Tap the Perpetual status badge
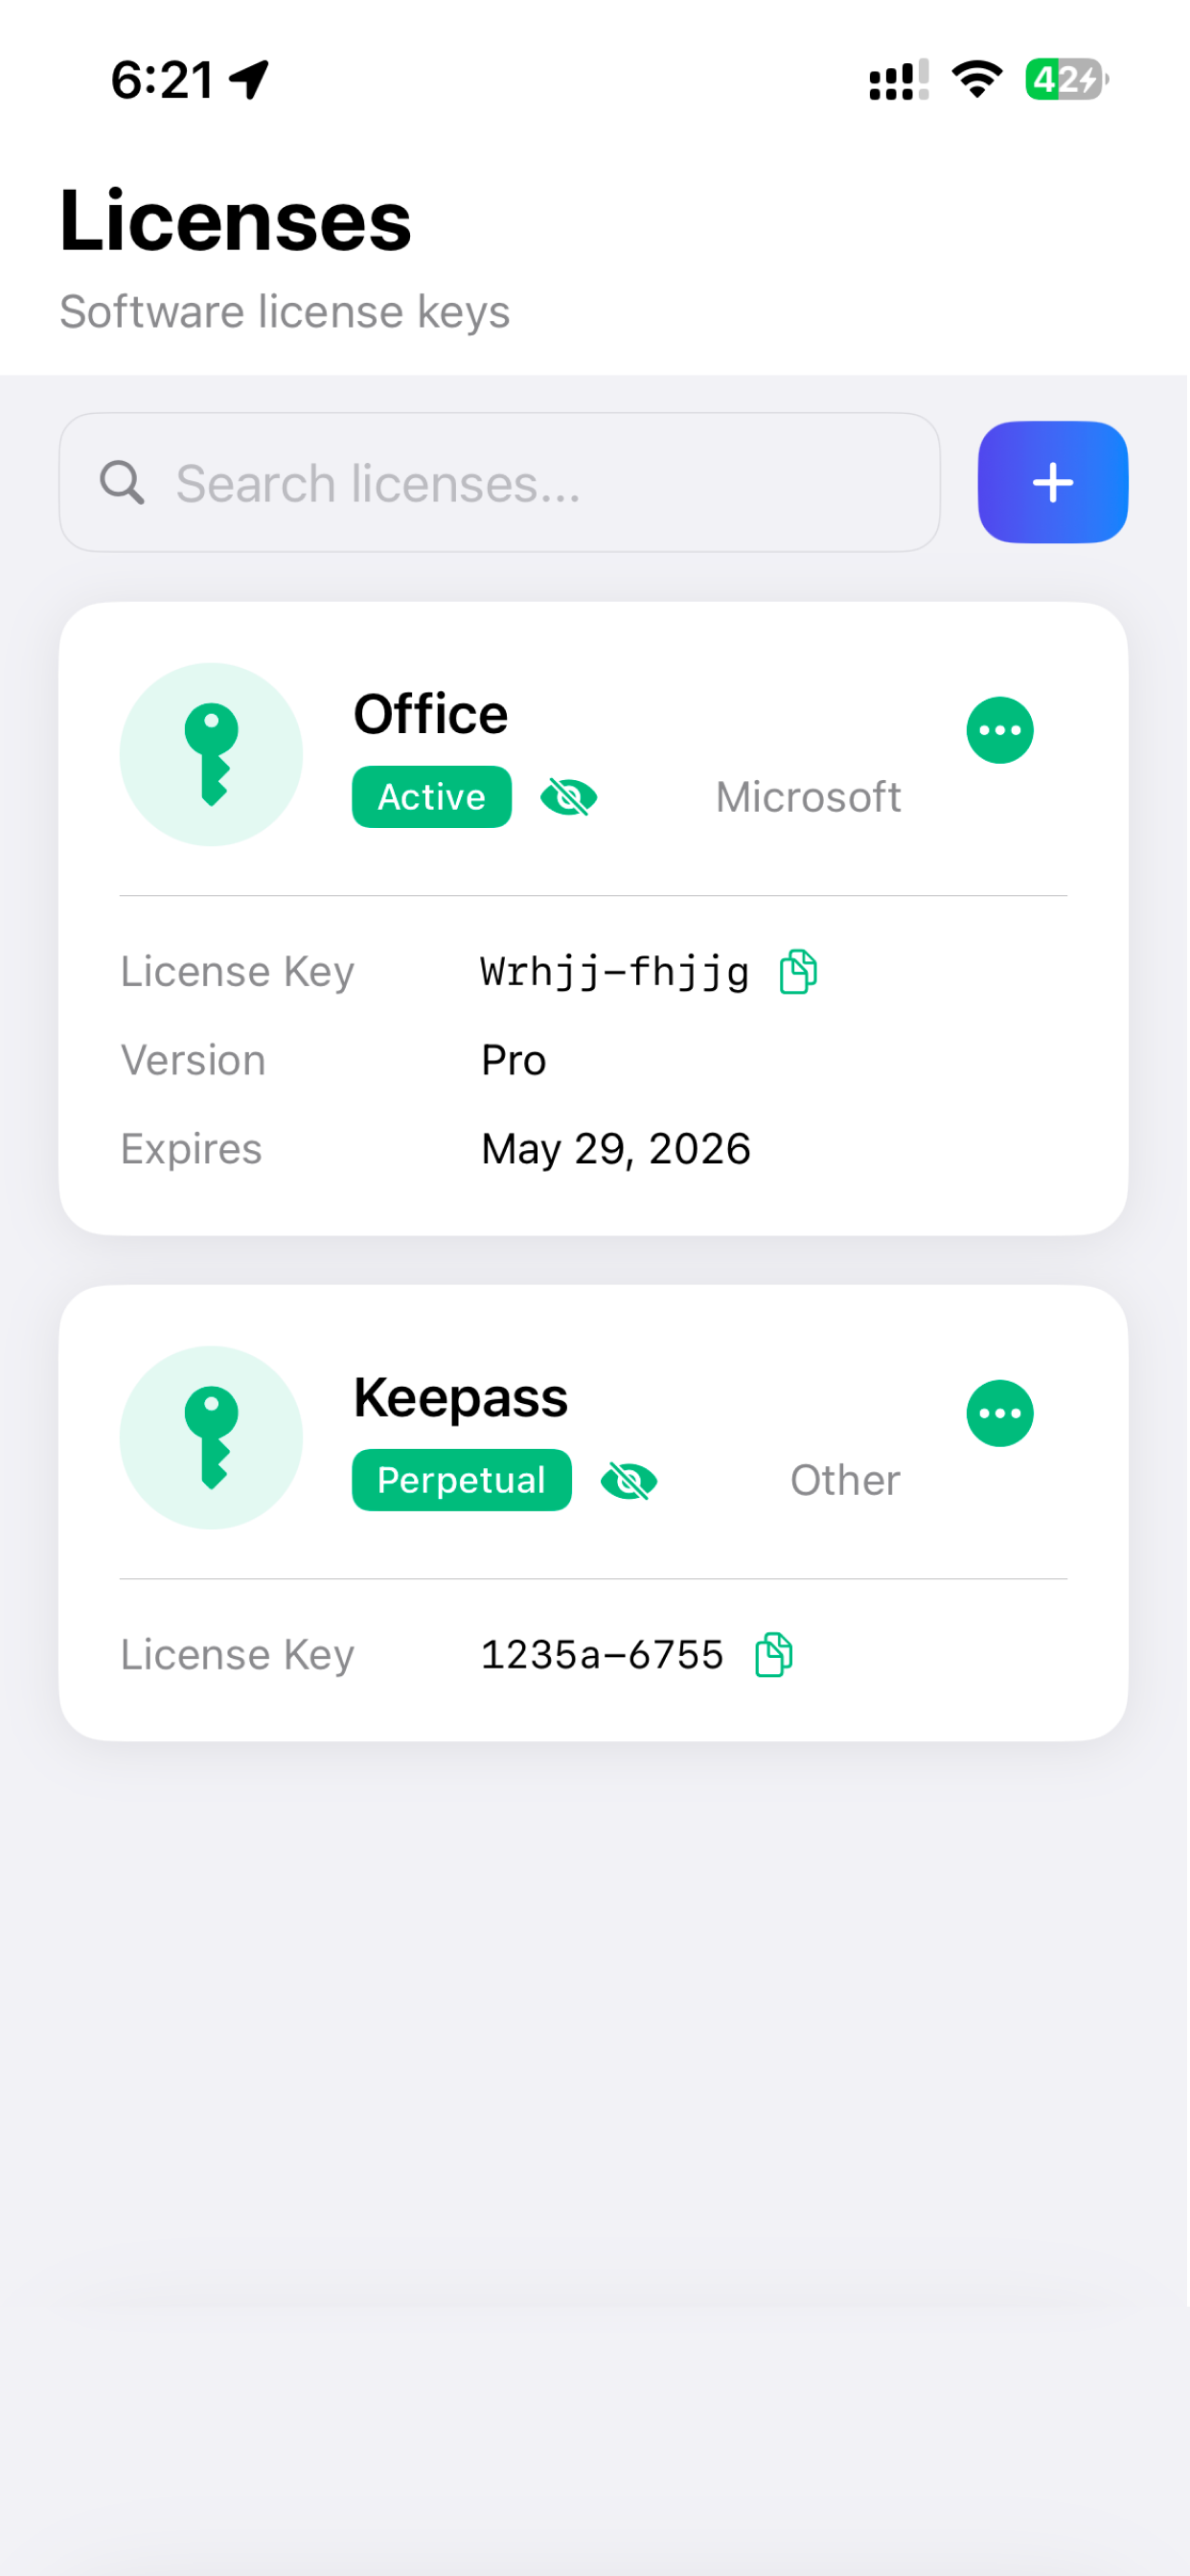Viewport: 1190px width, 2576px height. click(x=462, y=1480)
